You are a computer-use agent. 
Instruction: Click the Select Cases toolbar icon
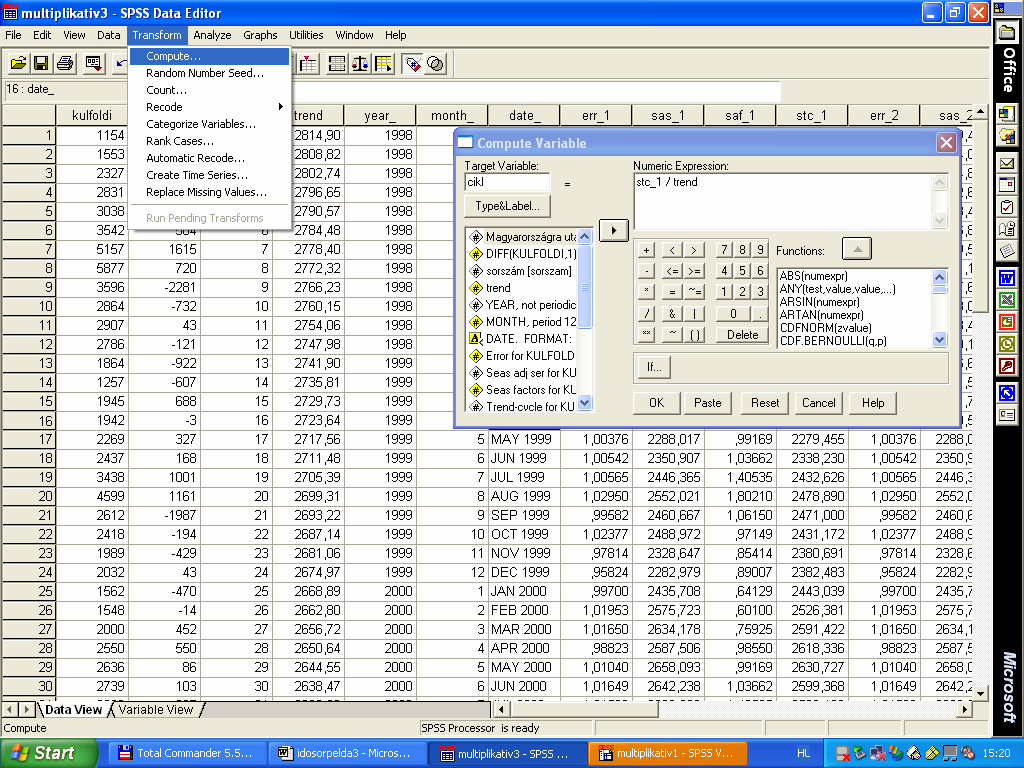coord(383,63)
